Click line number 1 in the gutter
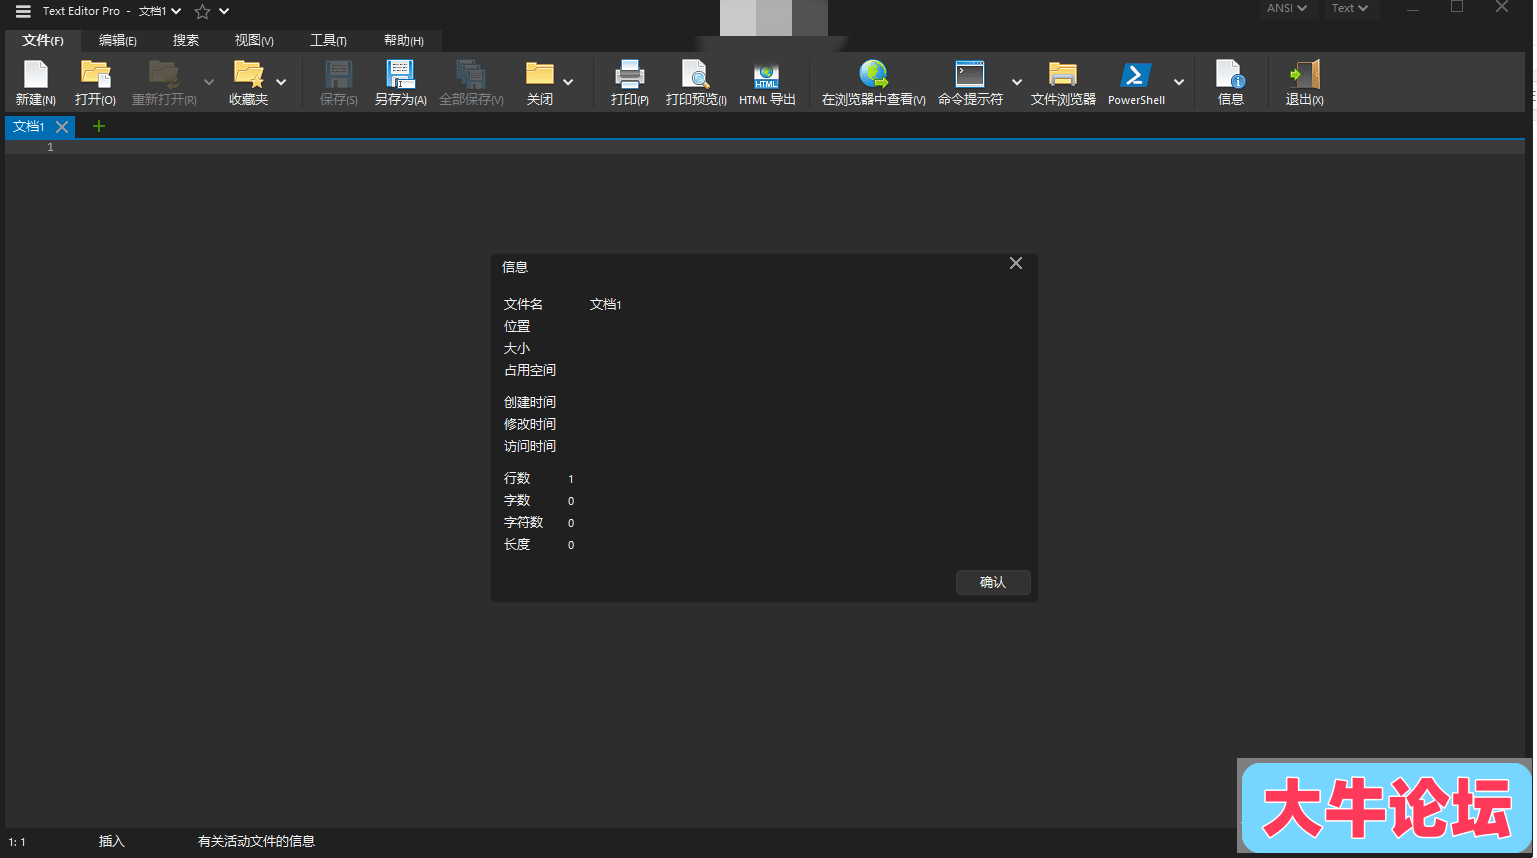 (50, 147)
